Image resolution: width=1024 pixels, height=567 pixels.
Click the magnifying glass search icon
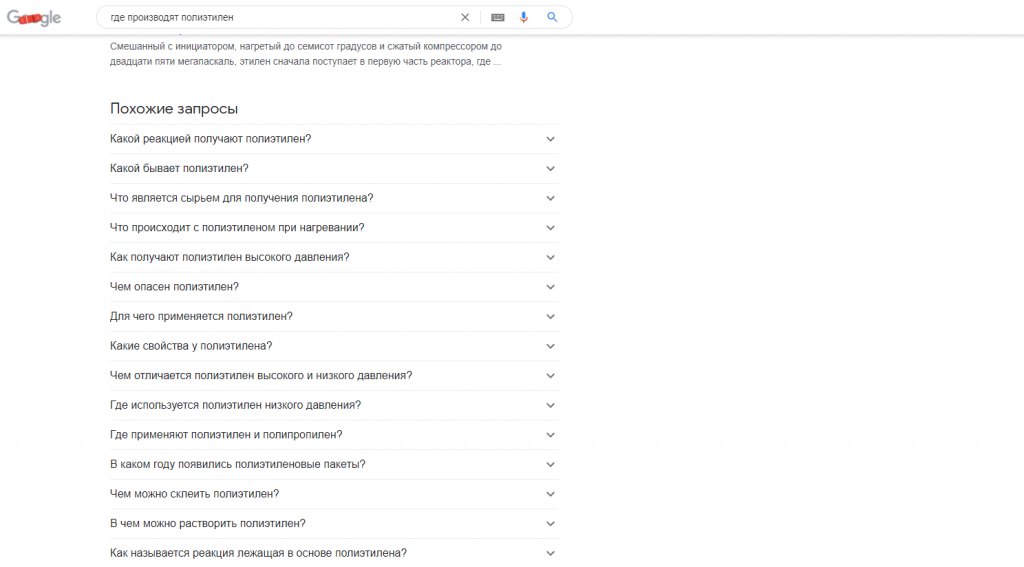pos(552,17)
